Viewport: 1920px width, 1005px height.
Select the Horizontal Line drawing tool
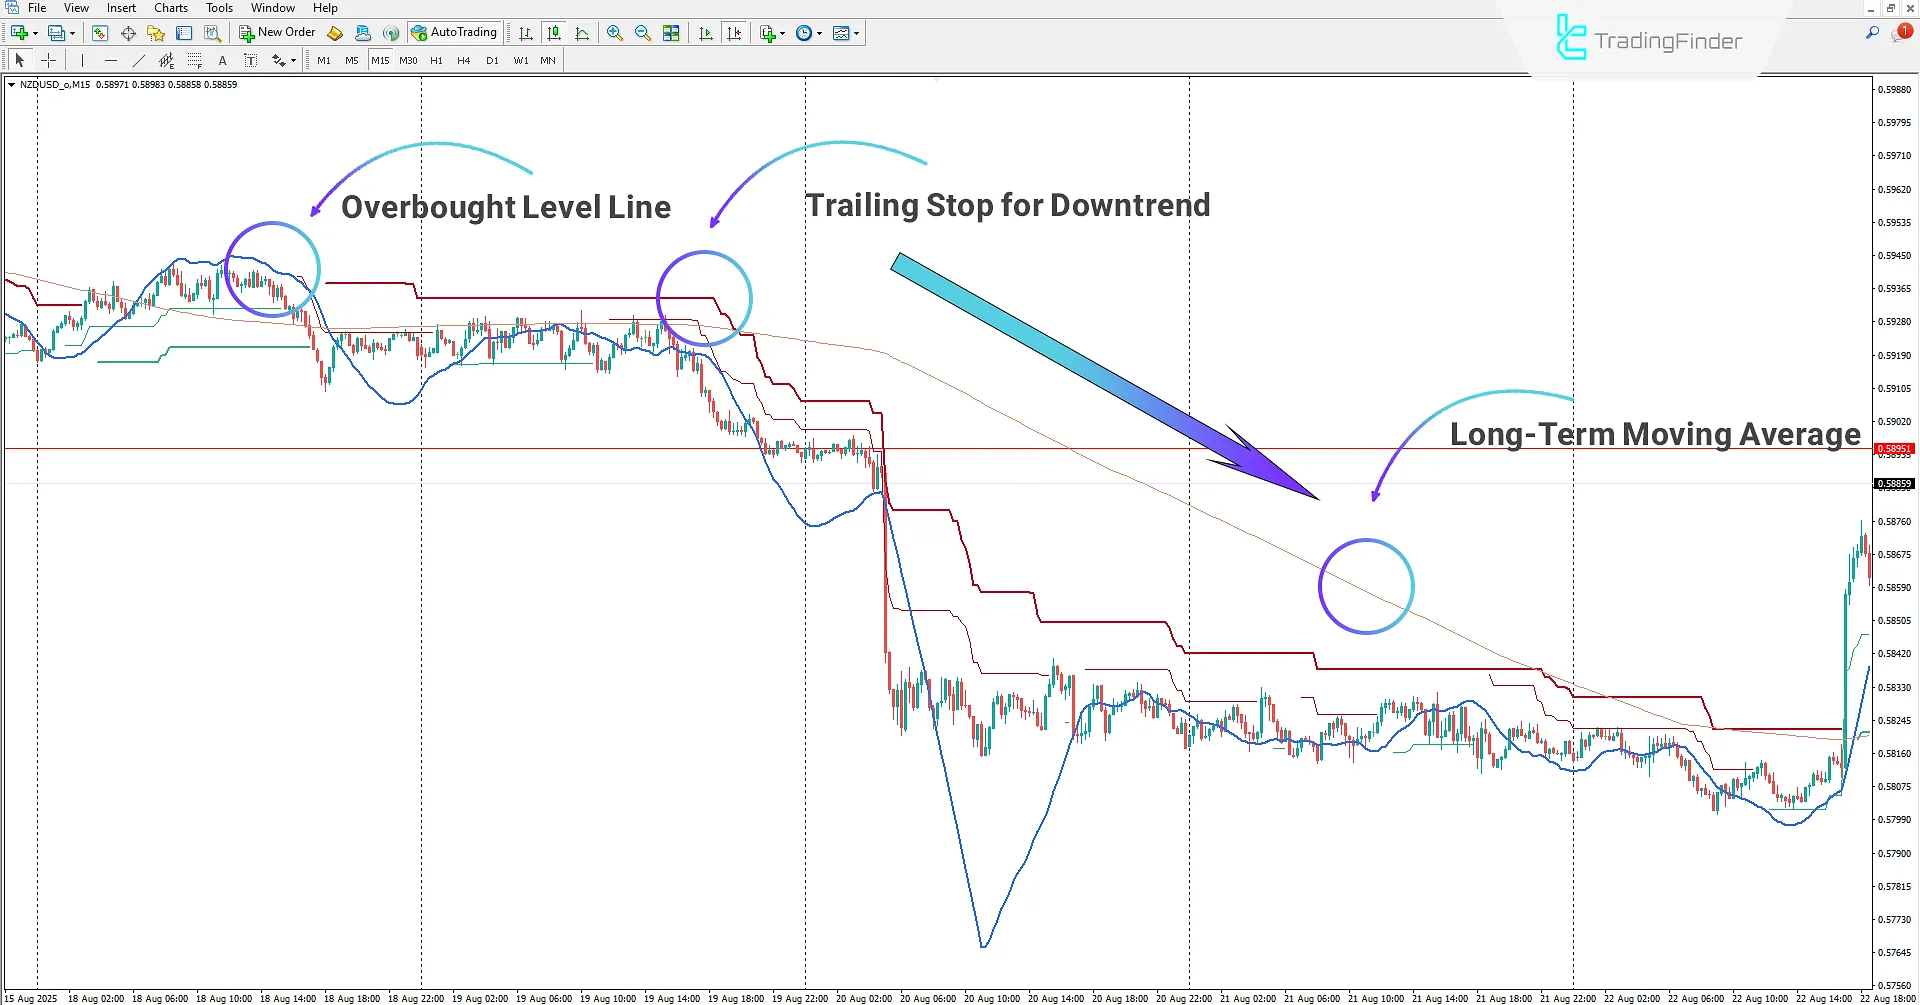(x=110, y=60)
